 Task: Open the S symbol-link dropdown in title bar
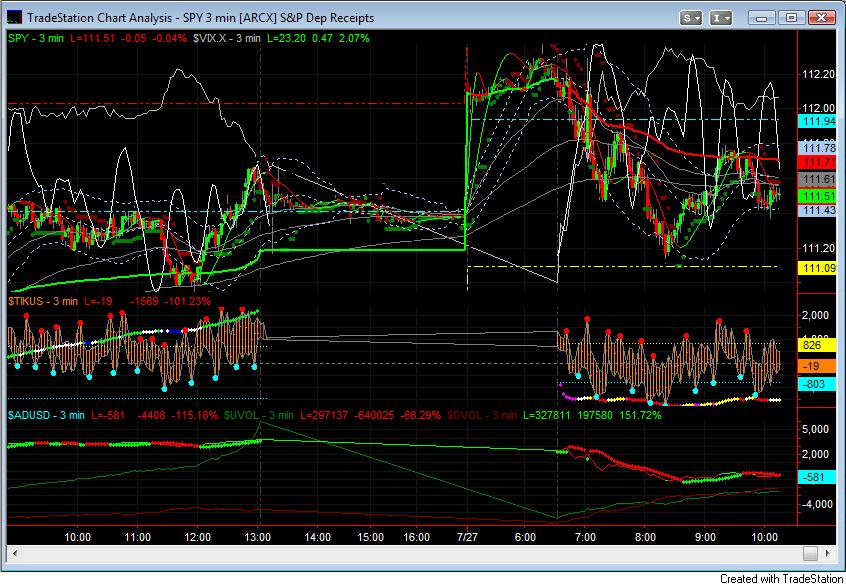tap(691, 18)
